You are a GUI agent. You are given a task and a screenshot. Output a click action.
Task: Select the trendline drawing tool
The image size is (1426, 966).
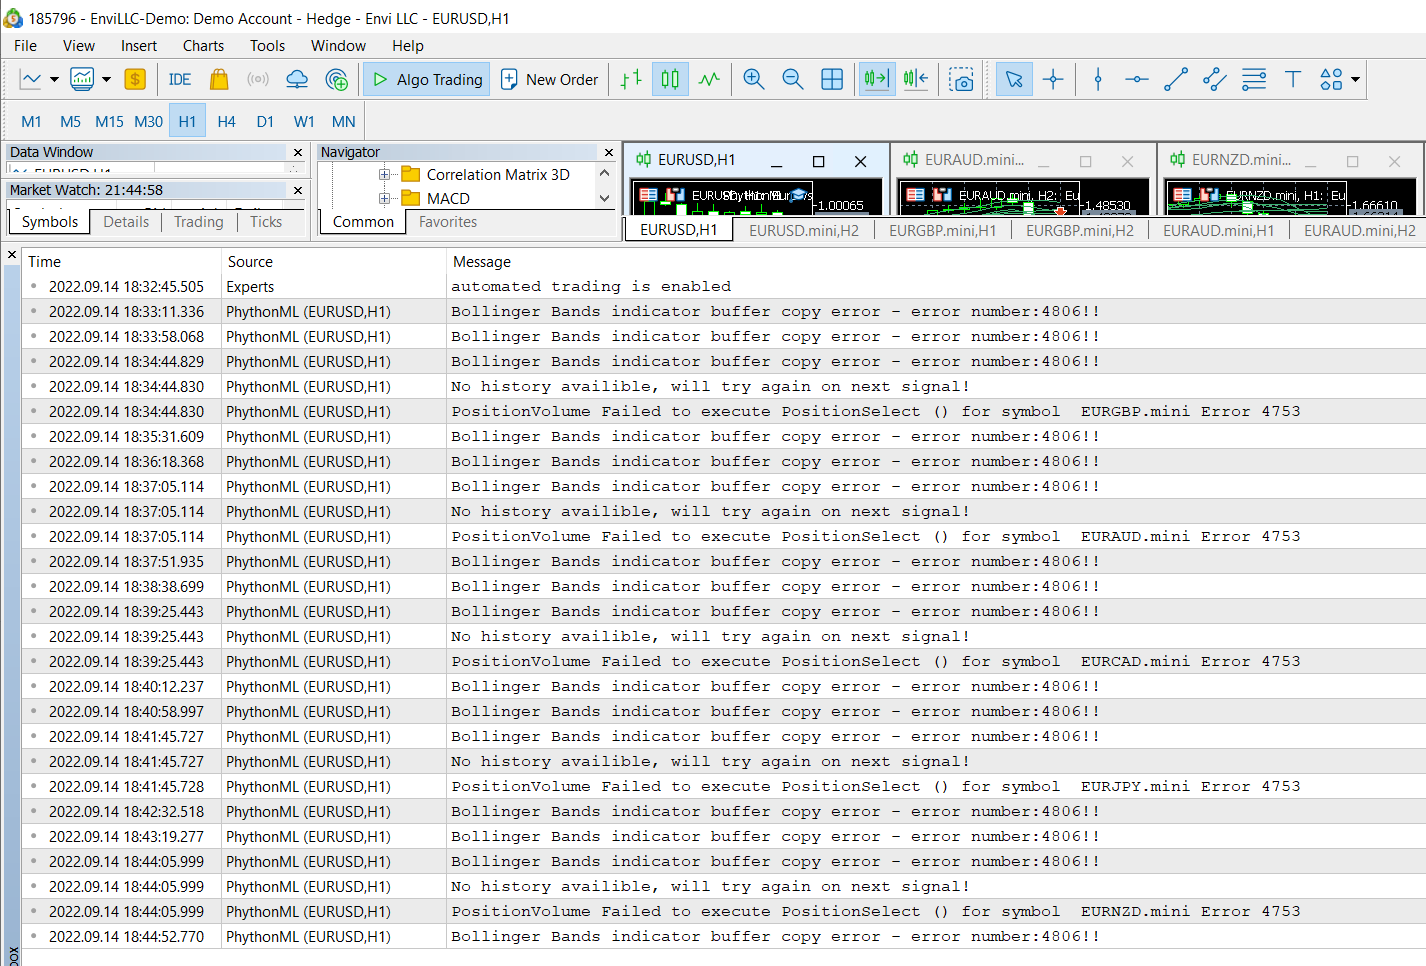coord(1176,80)
